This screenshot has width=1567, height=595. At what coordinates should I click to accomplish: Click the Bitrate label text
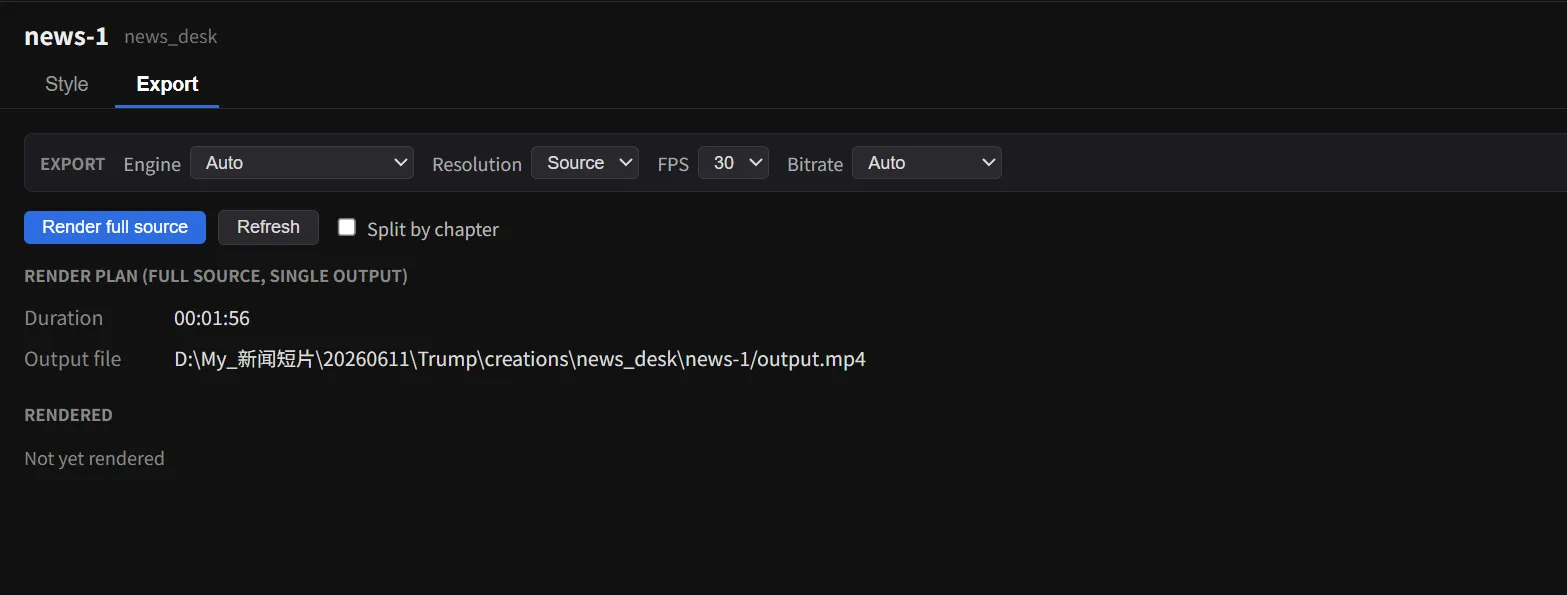coord(815,165)
